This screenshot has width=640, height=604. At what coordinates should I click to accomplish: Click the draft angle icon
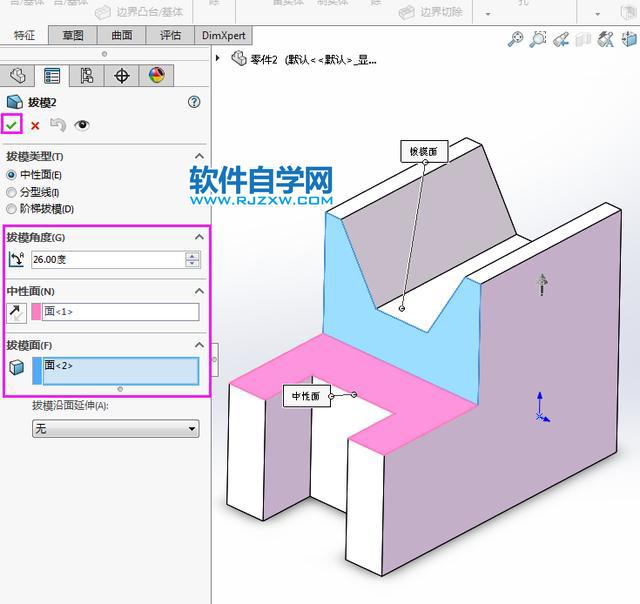pyautogui.click(x=16, y=260)
